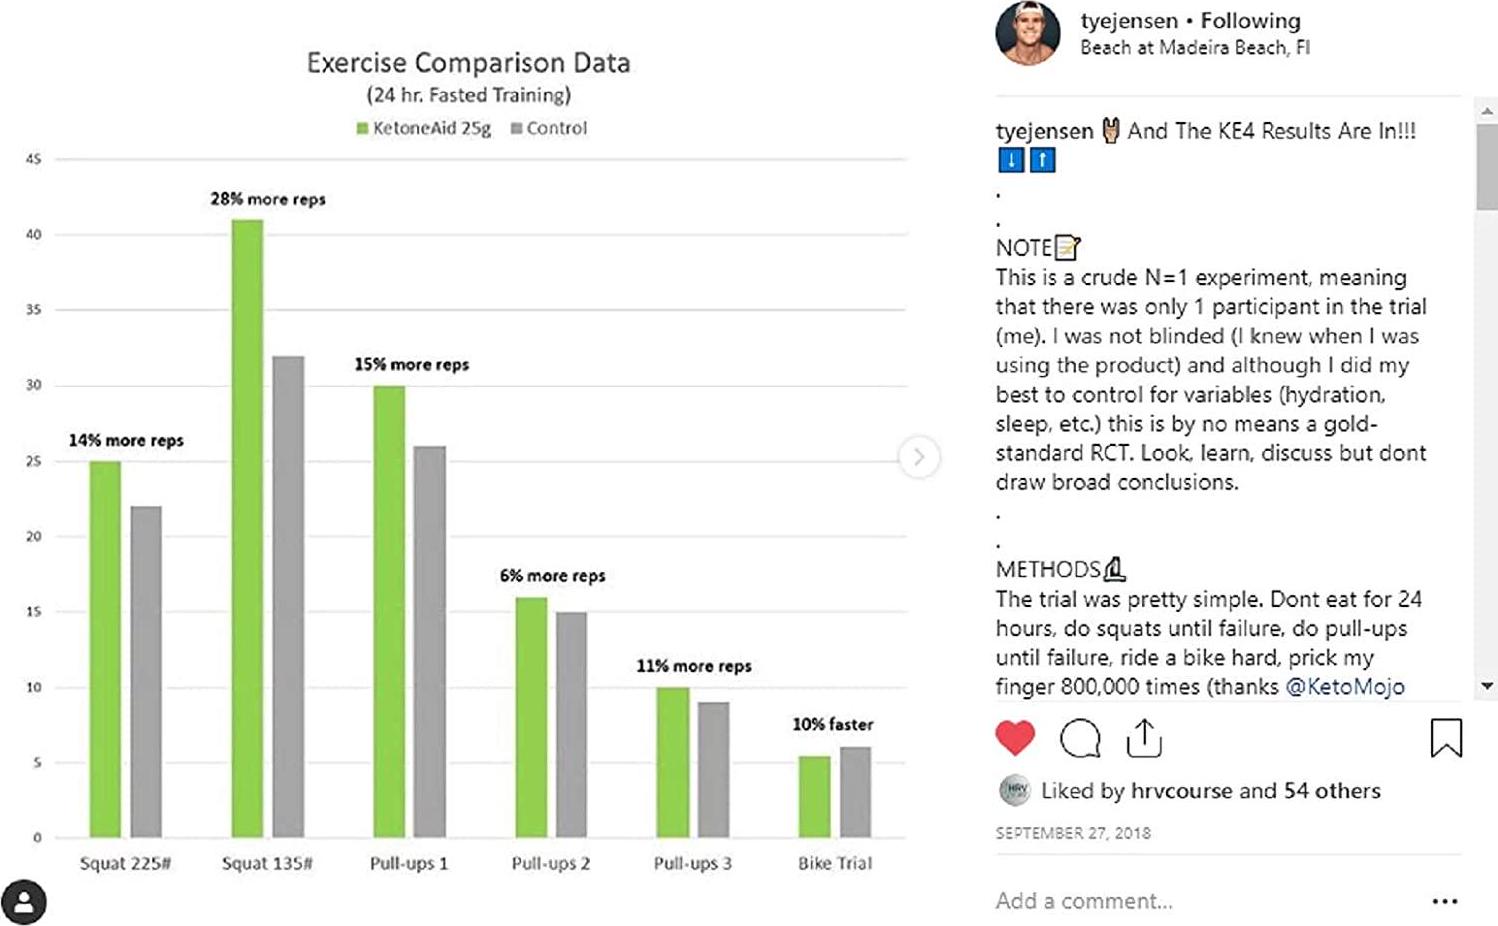Open Madeira Beach location link
This screenshot has width=1498, height=926.
pos(1195,48)
